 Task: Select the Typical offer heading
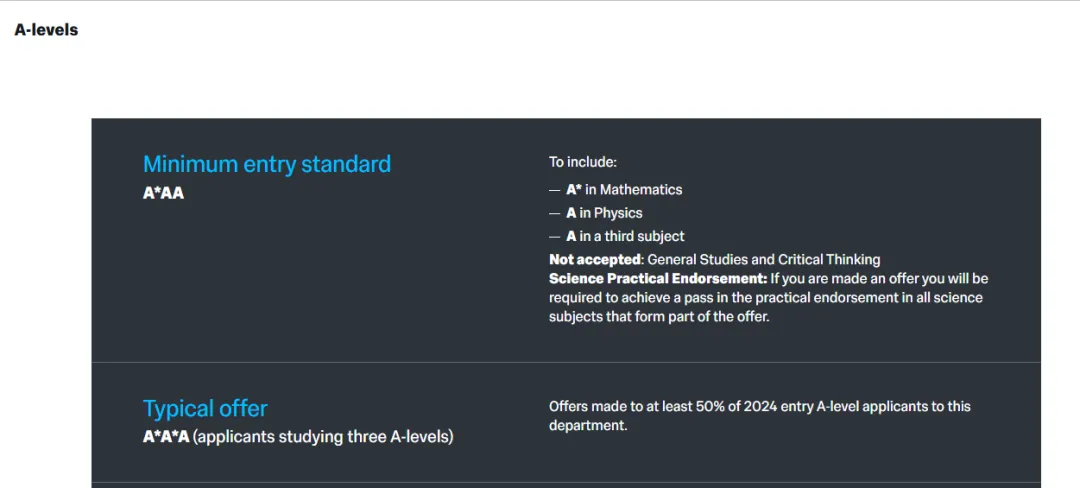(x=205, y=408)
